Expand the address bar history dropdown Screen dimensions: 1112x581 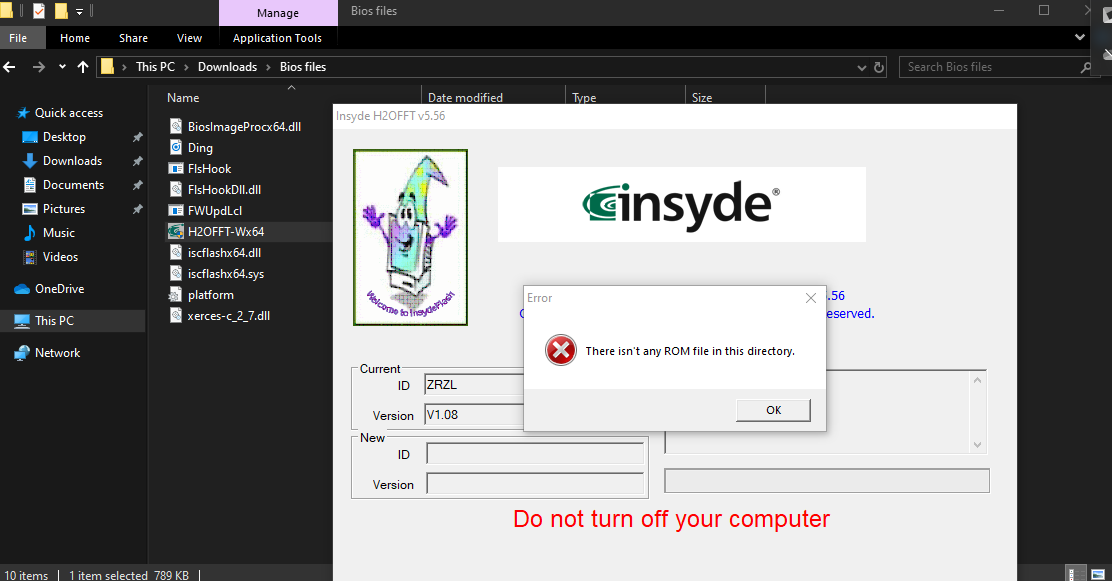[x=862, y=67]
